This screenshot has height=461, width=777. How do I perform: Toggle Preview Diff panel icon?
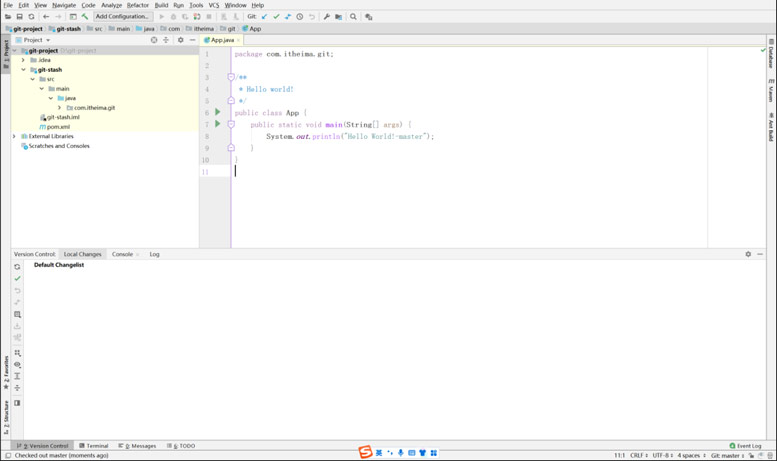(x=17, y=403)
